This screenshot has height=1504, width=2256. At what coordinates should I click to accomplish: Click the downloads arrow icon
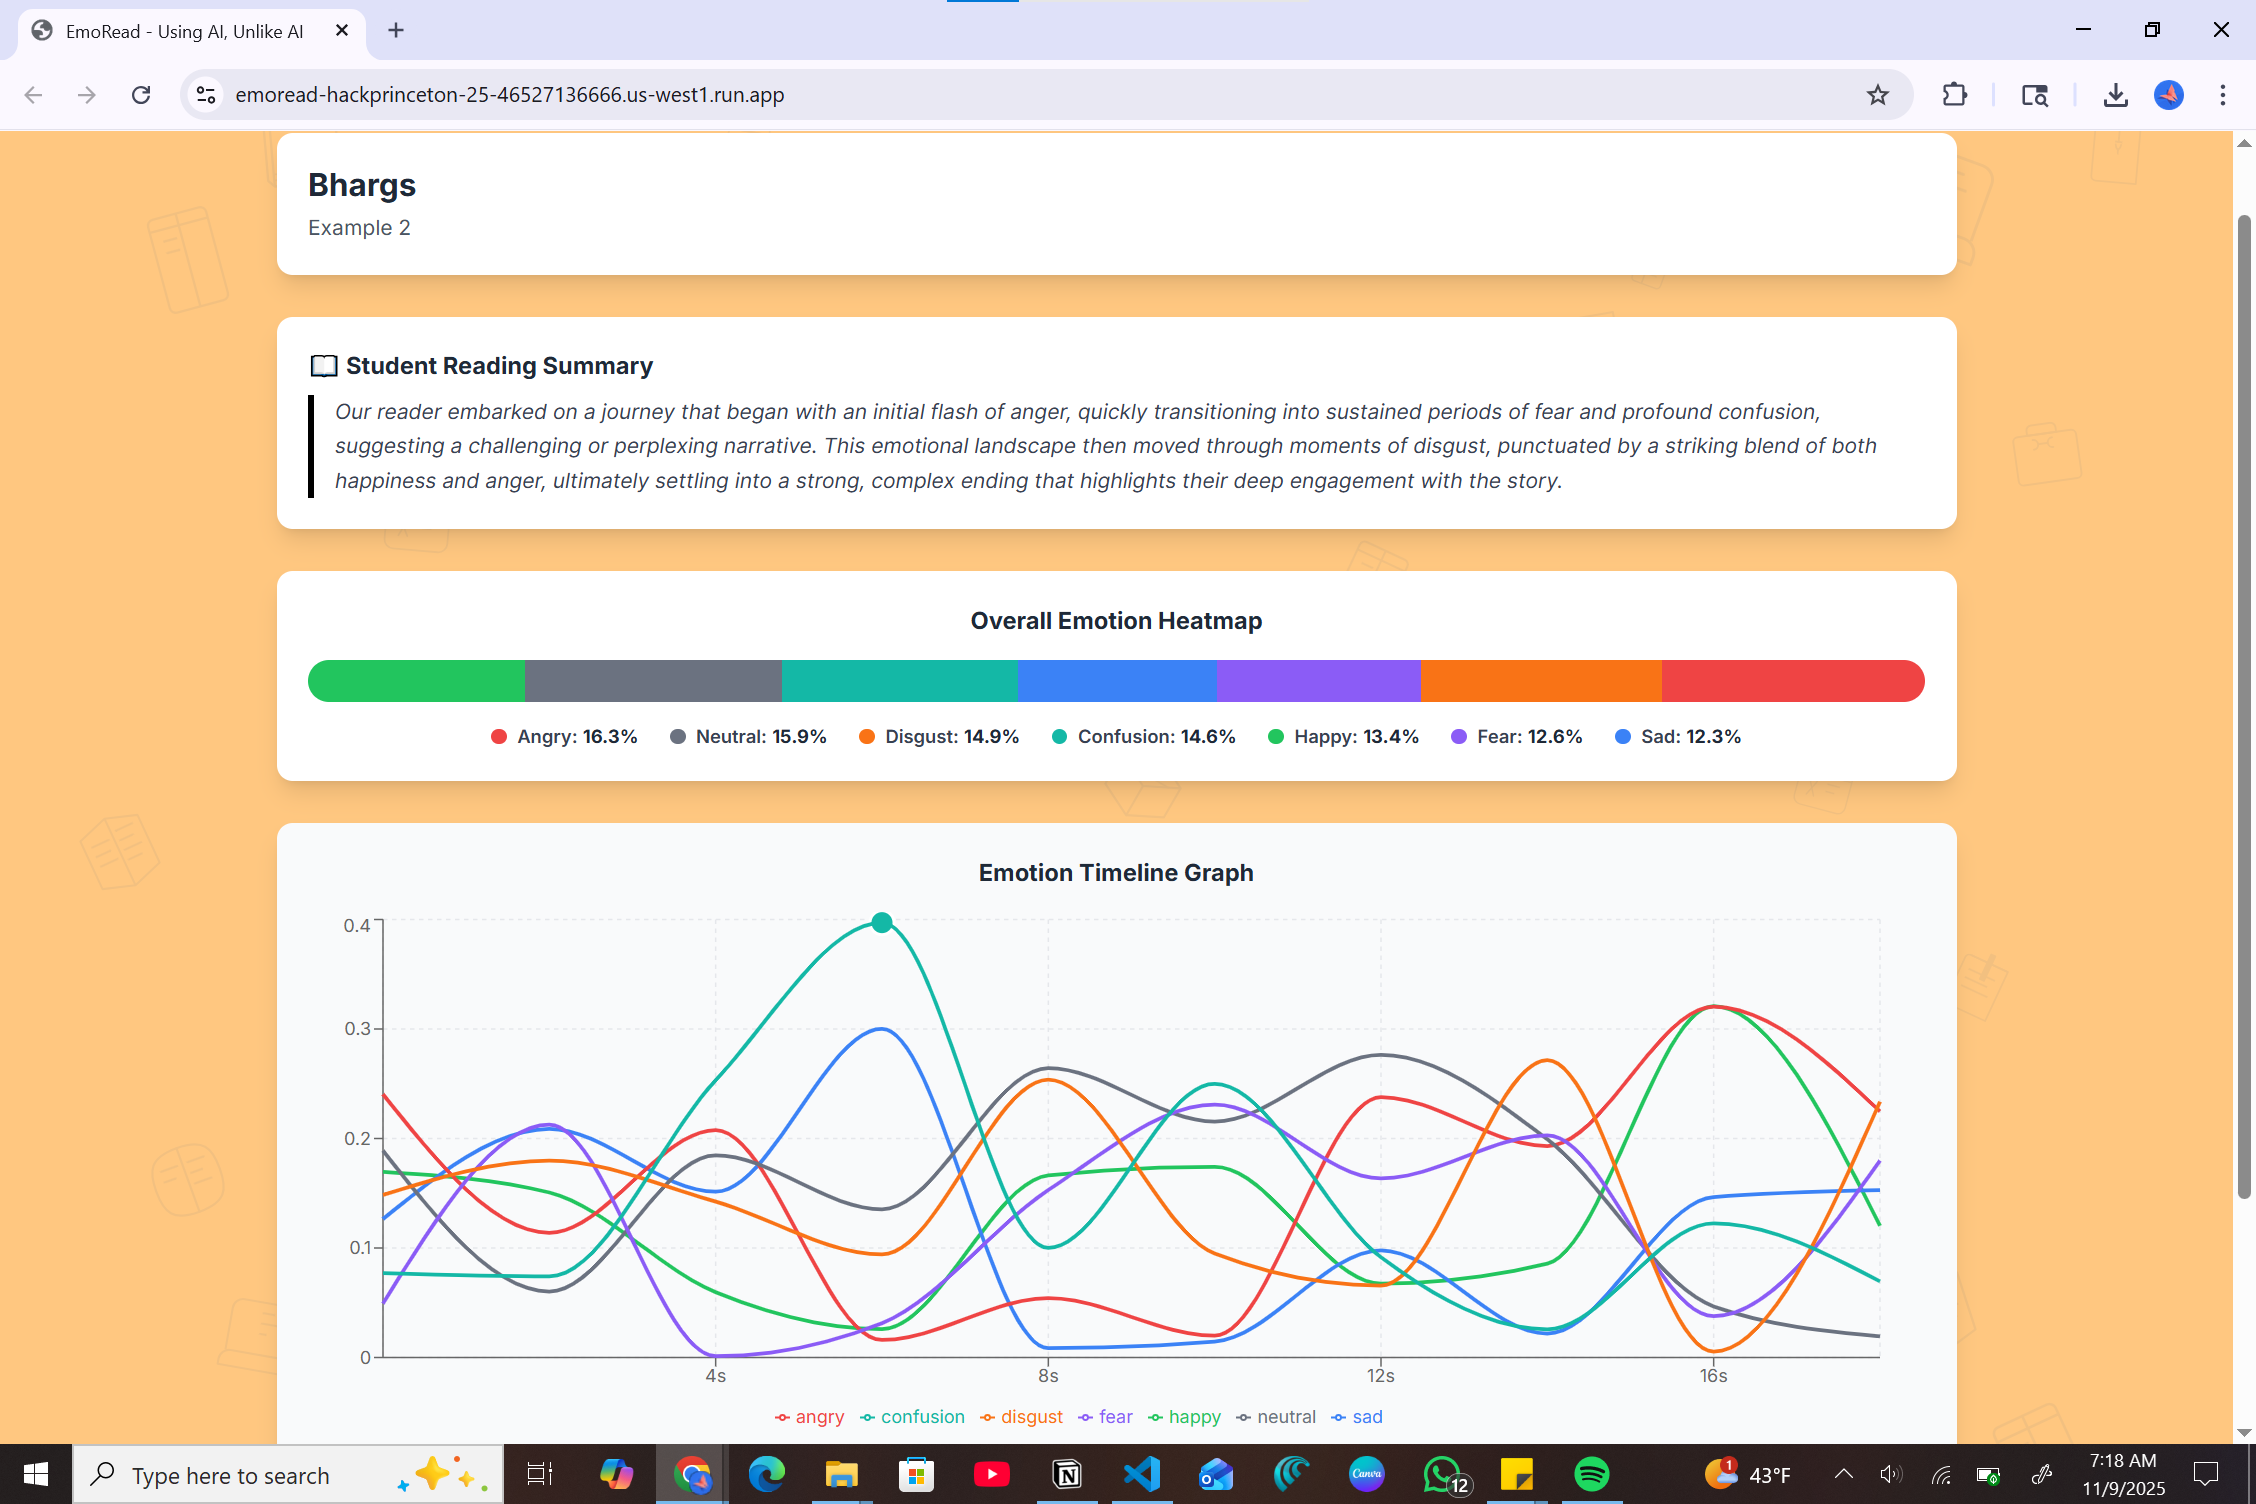click(x=2115, y=95)
